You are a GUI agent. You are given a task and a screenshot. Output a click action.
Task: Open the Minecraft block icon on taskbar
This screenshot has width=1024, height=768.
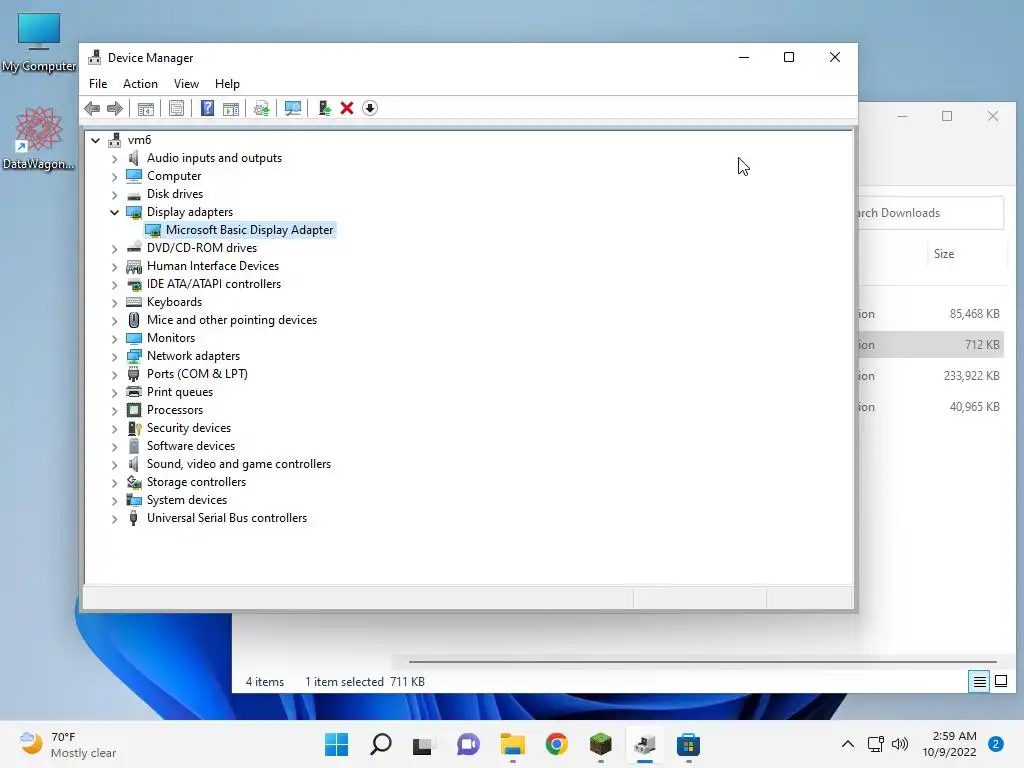(600, 744)
